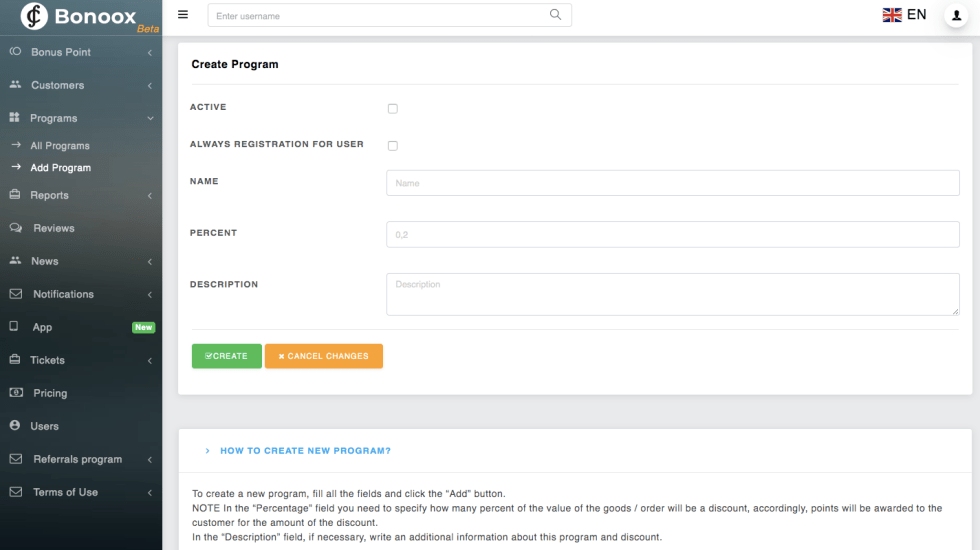The width and height of the screenshot is (980, 550).
Task: Click the Pricing sidebar icon
Action: 15,393
